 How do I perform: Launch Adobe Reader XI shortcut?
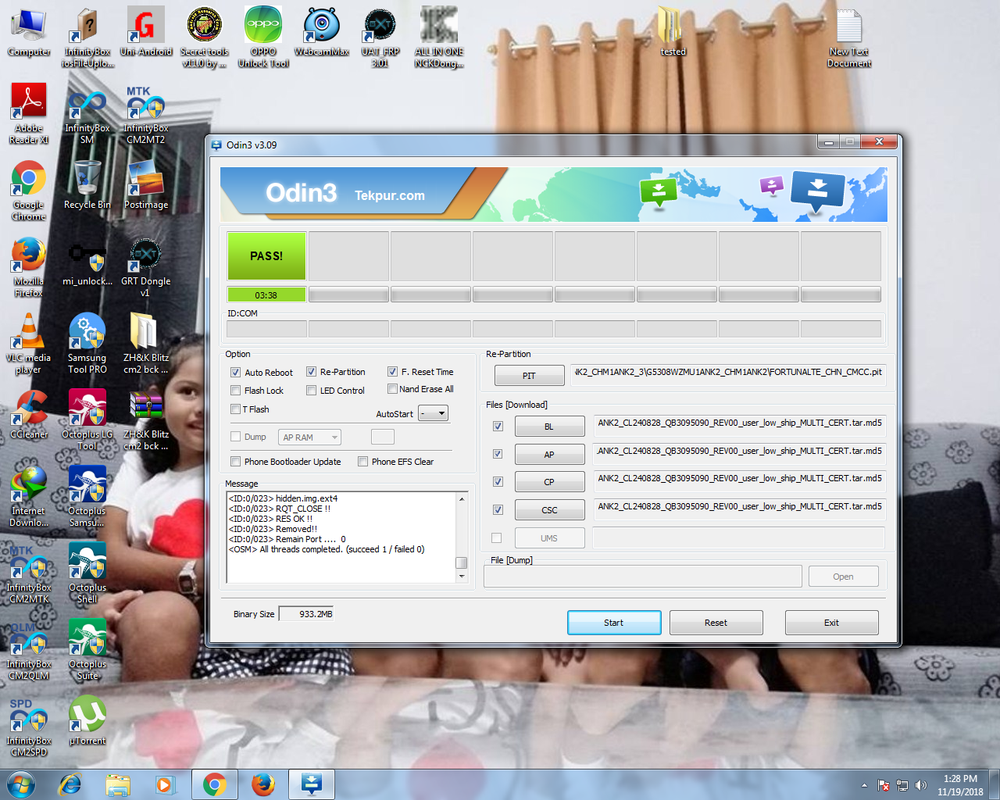click(29, 115)
